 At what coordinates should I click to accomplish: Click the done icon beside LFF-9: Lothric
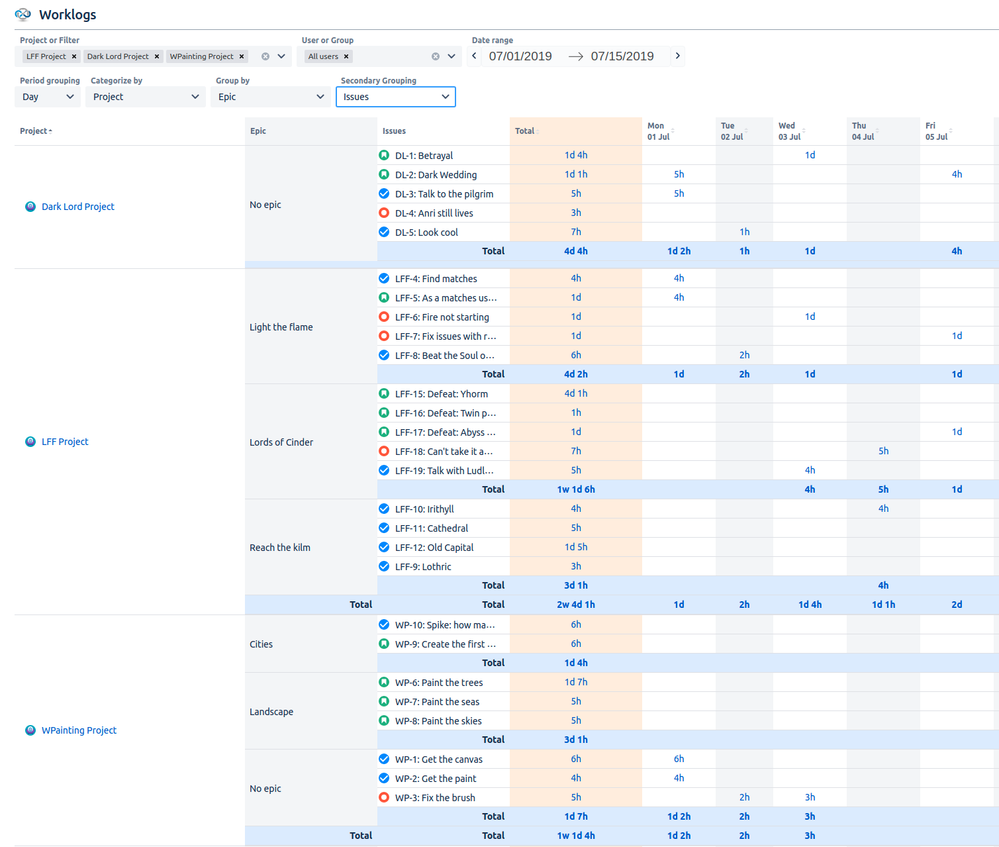383,566
